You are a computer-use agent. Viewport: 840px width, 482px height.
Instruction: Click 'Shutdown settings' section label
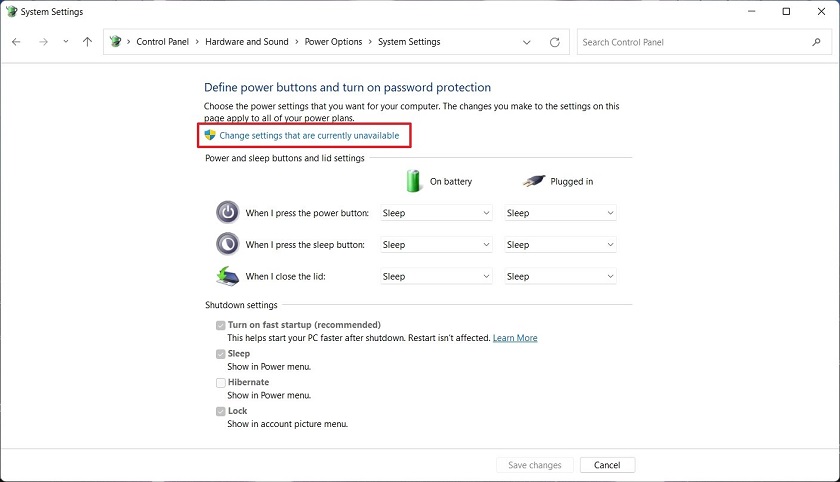coord(241,305)
